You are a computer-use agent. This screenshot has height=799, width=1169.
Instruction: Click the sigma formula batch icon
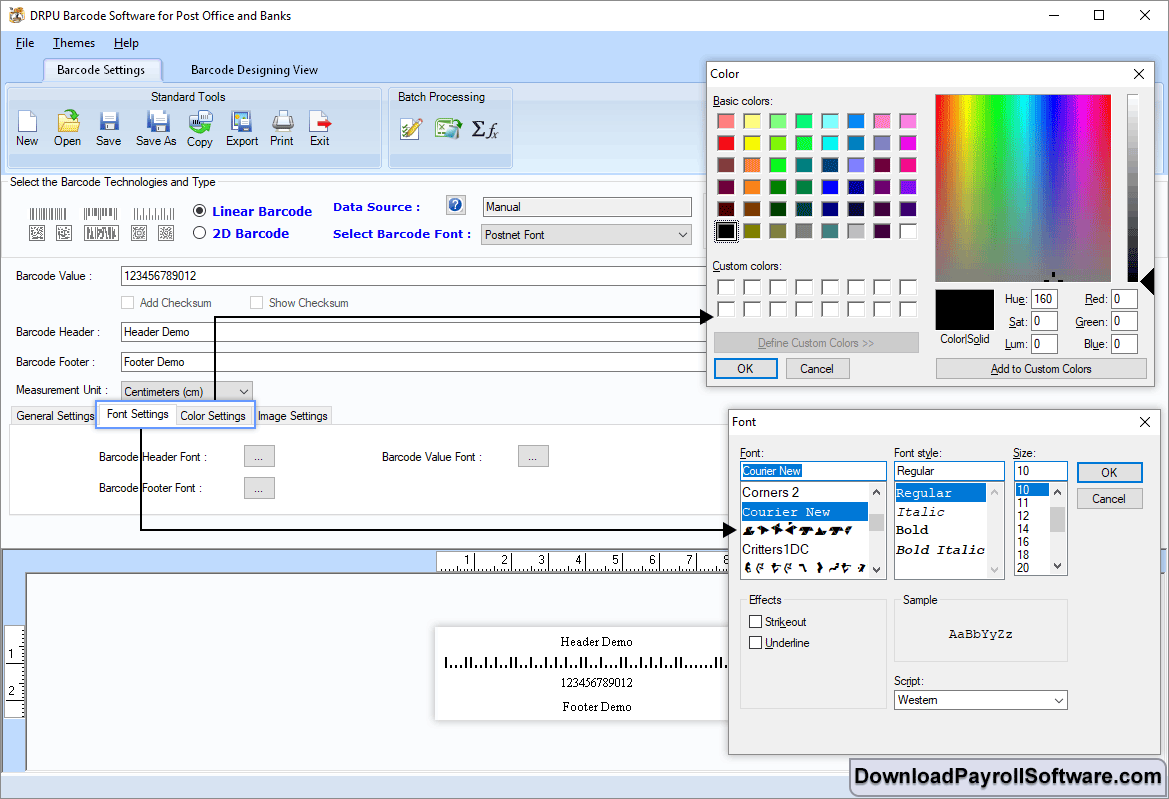(x=485, y=129)
